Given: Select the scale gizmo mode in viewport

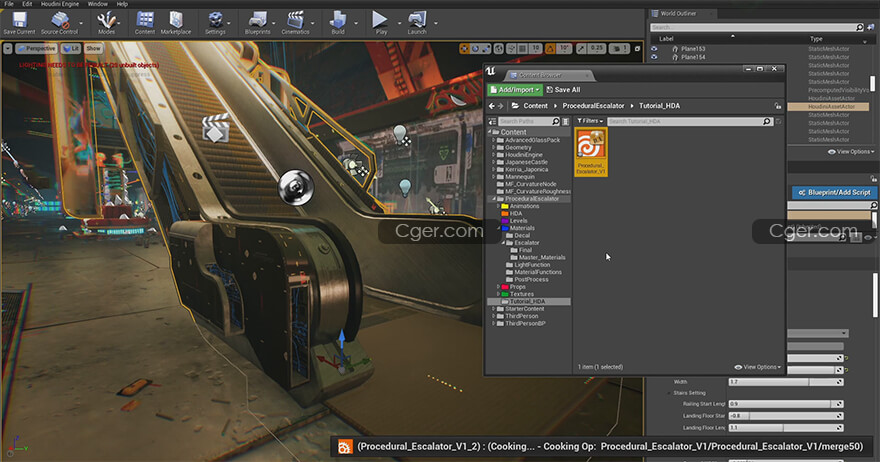Looking at the screenshot, I should point(485,49).
